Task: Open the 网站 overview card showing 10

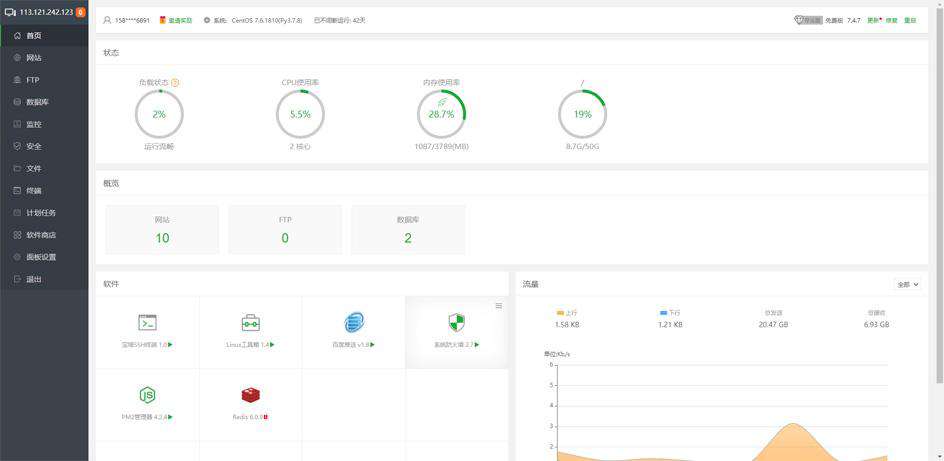Action: (162, 229)
